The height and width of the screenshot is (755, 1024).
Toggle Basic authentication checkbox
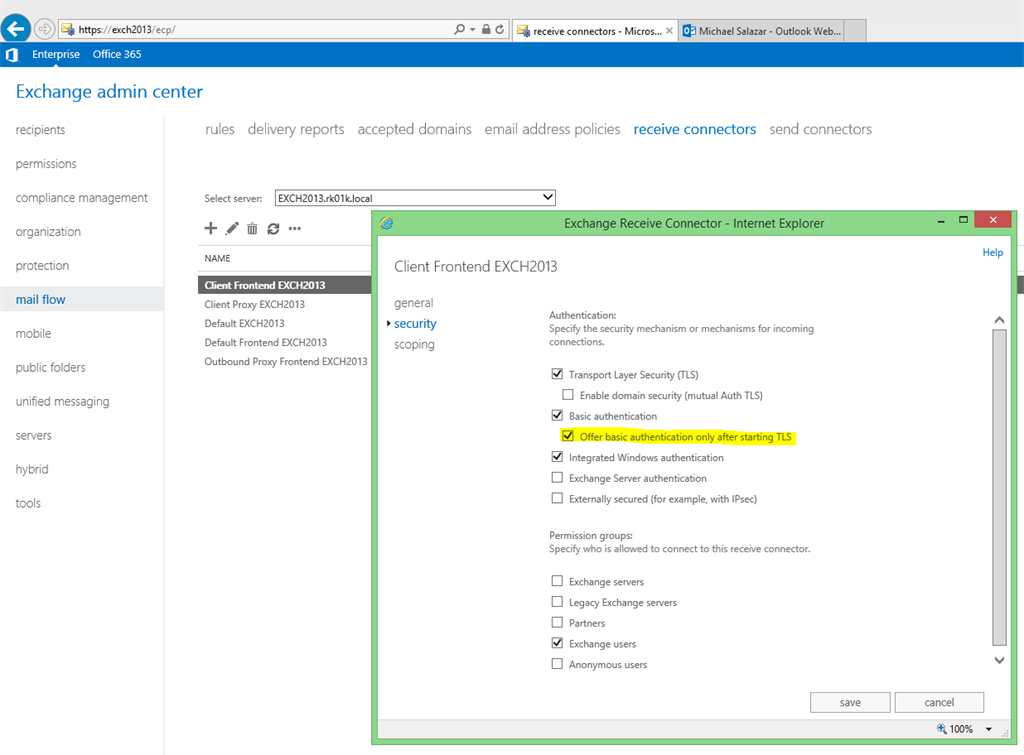[557, 415]
